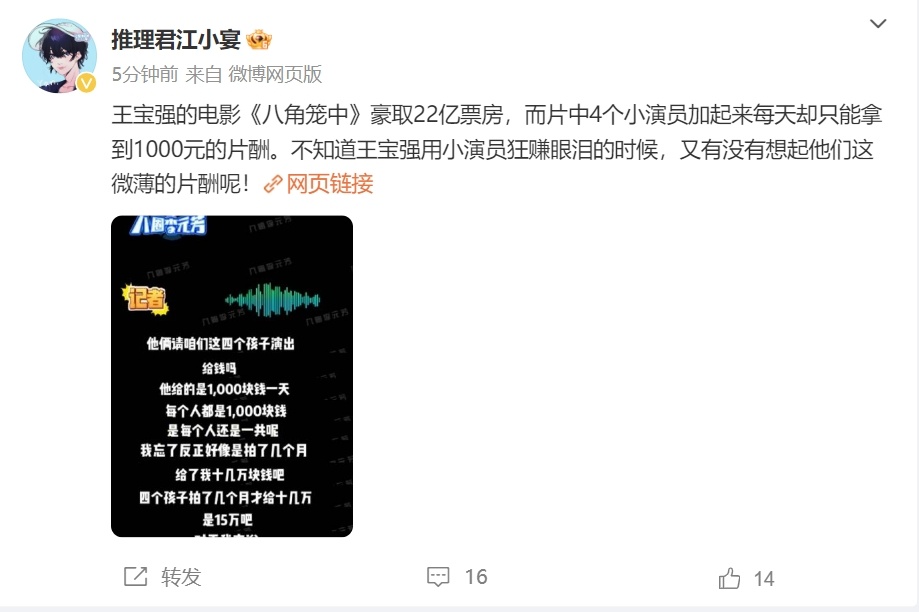
Task: Click the post text about 八角笼中
Action: pyautogui.click(x=496, y=149)
